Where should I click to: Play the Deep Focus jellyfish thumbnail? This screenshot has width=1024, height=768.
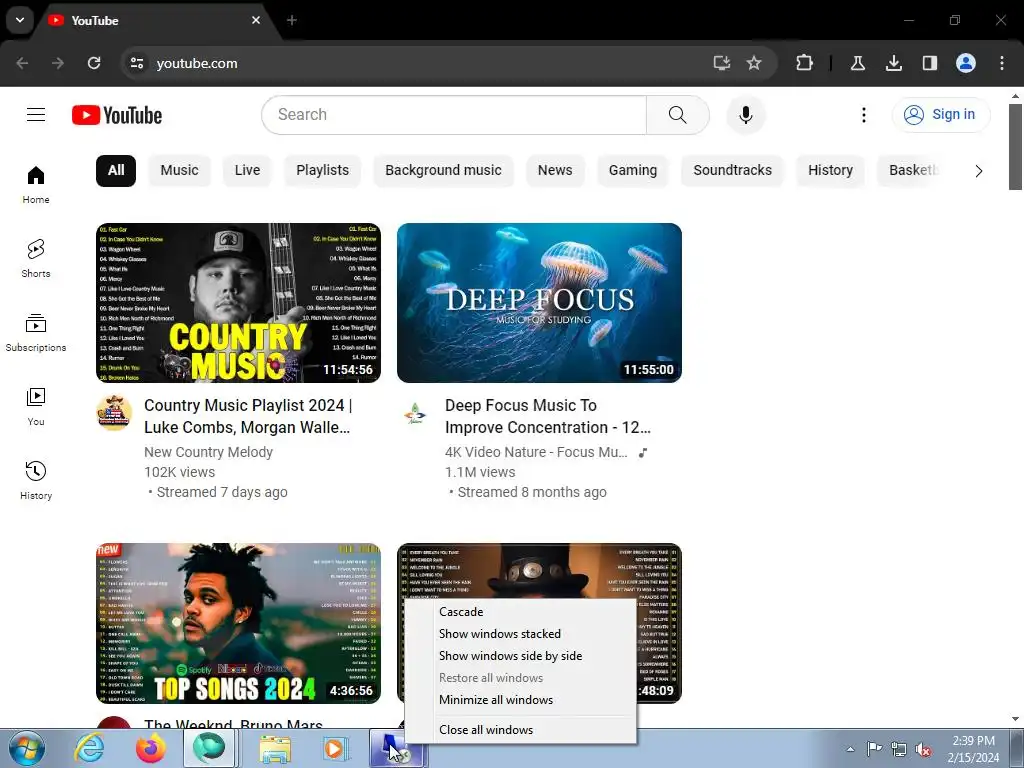tap(539, 303)
